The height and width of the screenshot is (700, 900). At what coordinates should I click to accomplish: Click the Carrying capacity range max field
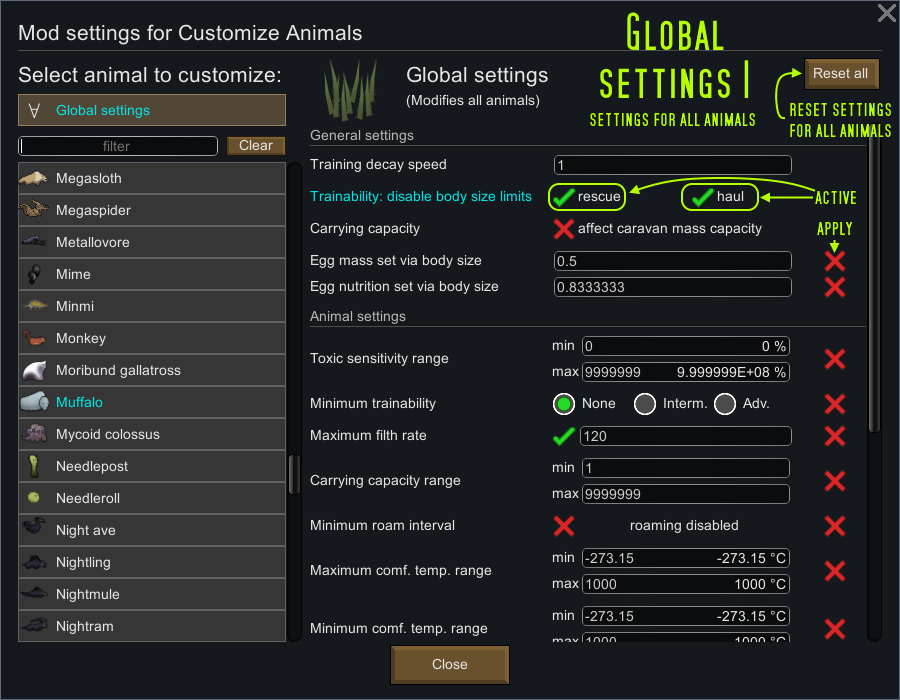[686, 494]
